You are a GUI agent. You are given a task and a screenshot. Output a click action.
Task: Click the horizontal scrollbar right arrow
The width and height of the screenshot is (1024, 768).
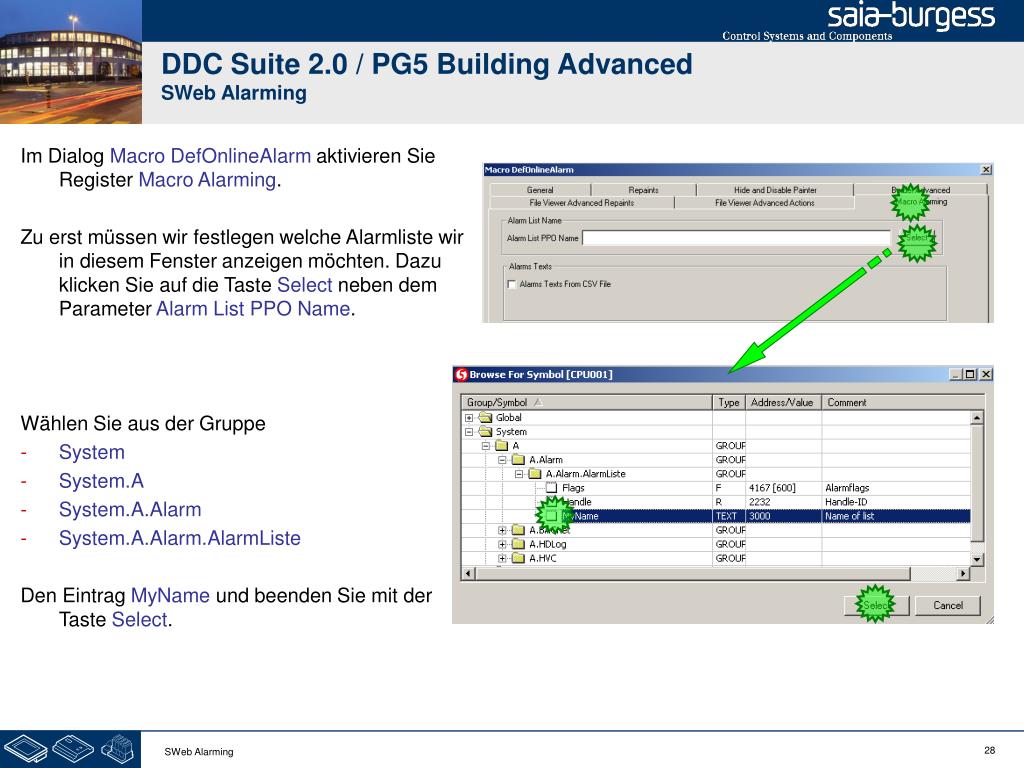coord(963,573)
